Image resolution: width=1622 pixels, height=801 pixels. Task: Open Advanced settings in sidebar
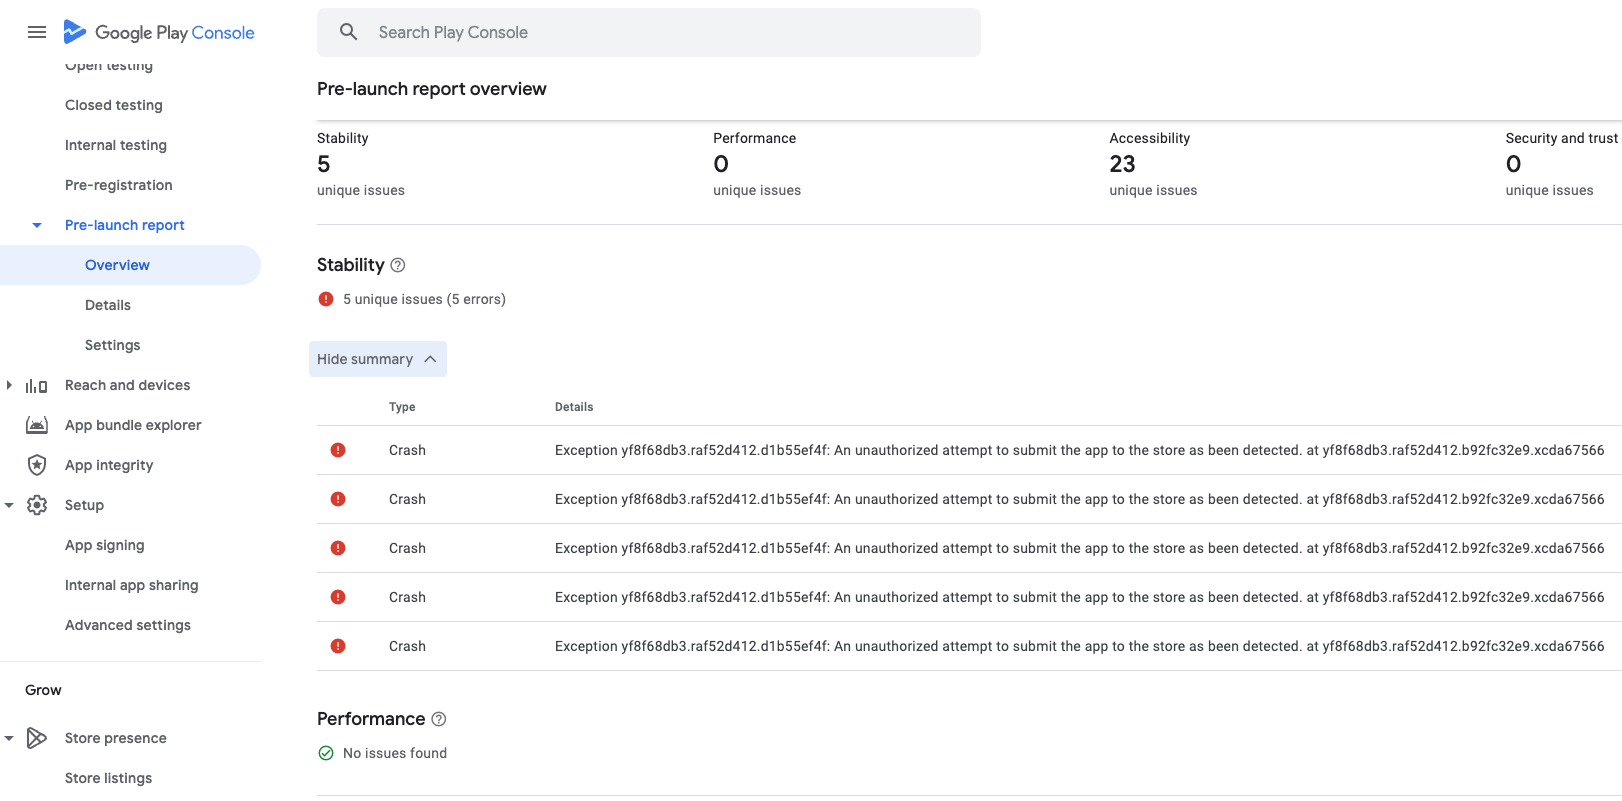pyautogui.click(x=128, y=625)
